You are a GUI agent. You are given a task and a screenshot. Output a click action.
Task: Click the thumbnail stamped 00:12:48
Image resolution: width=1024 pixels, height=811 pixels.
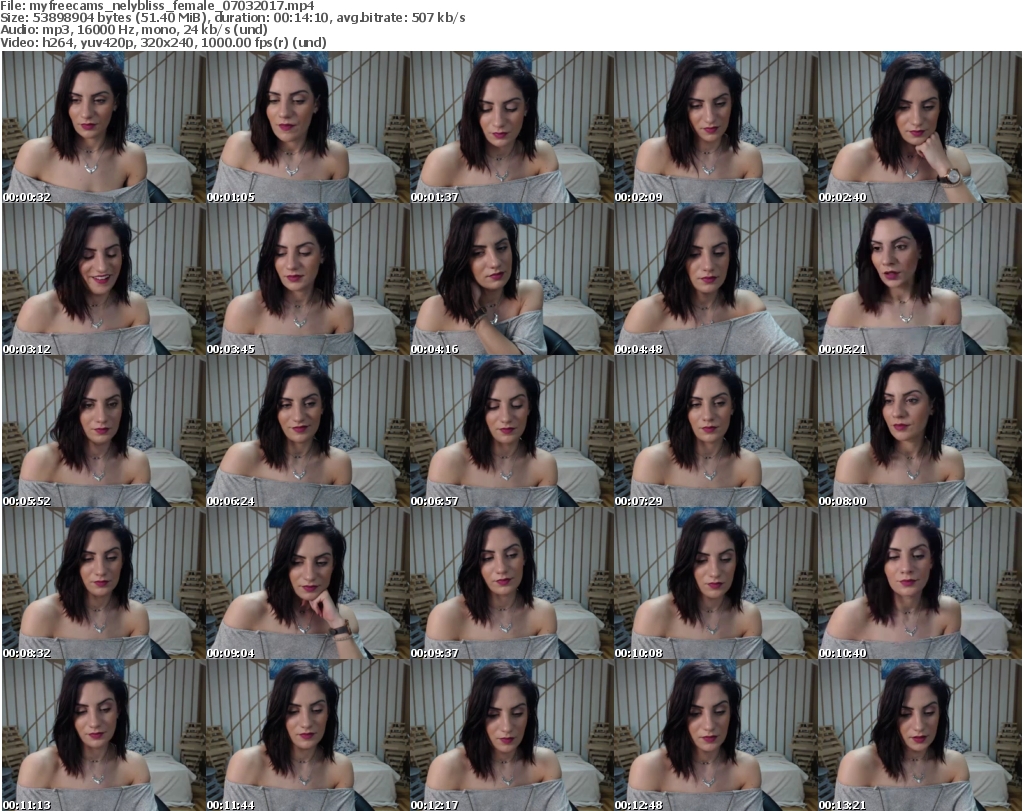pos(716,735)
